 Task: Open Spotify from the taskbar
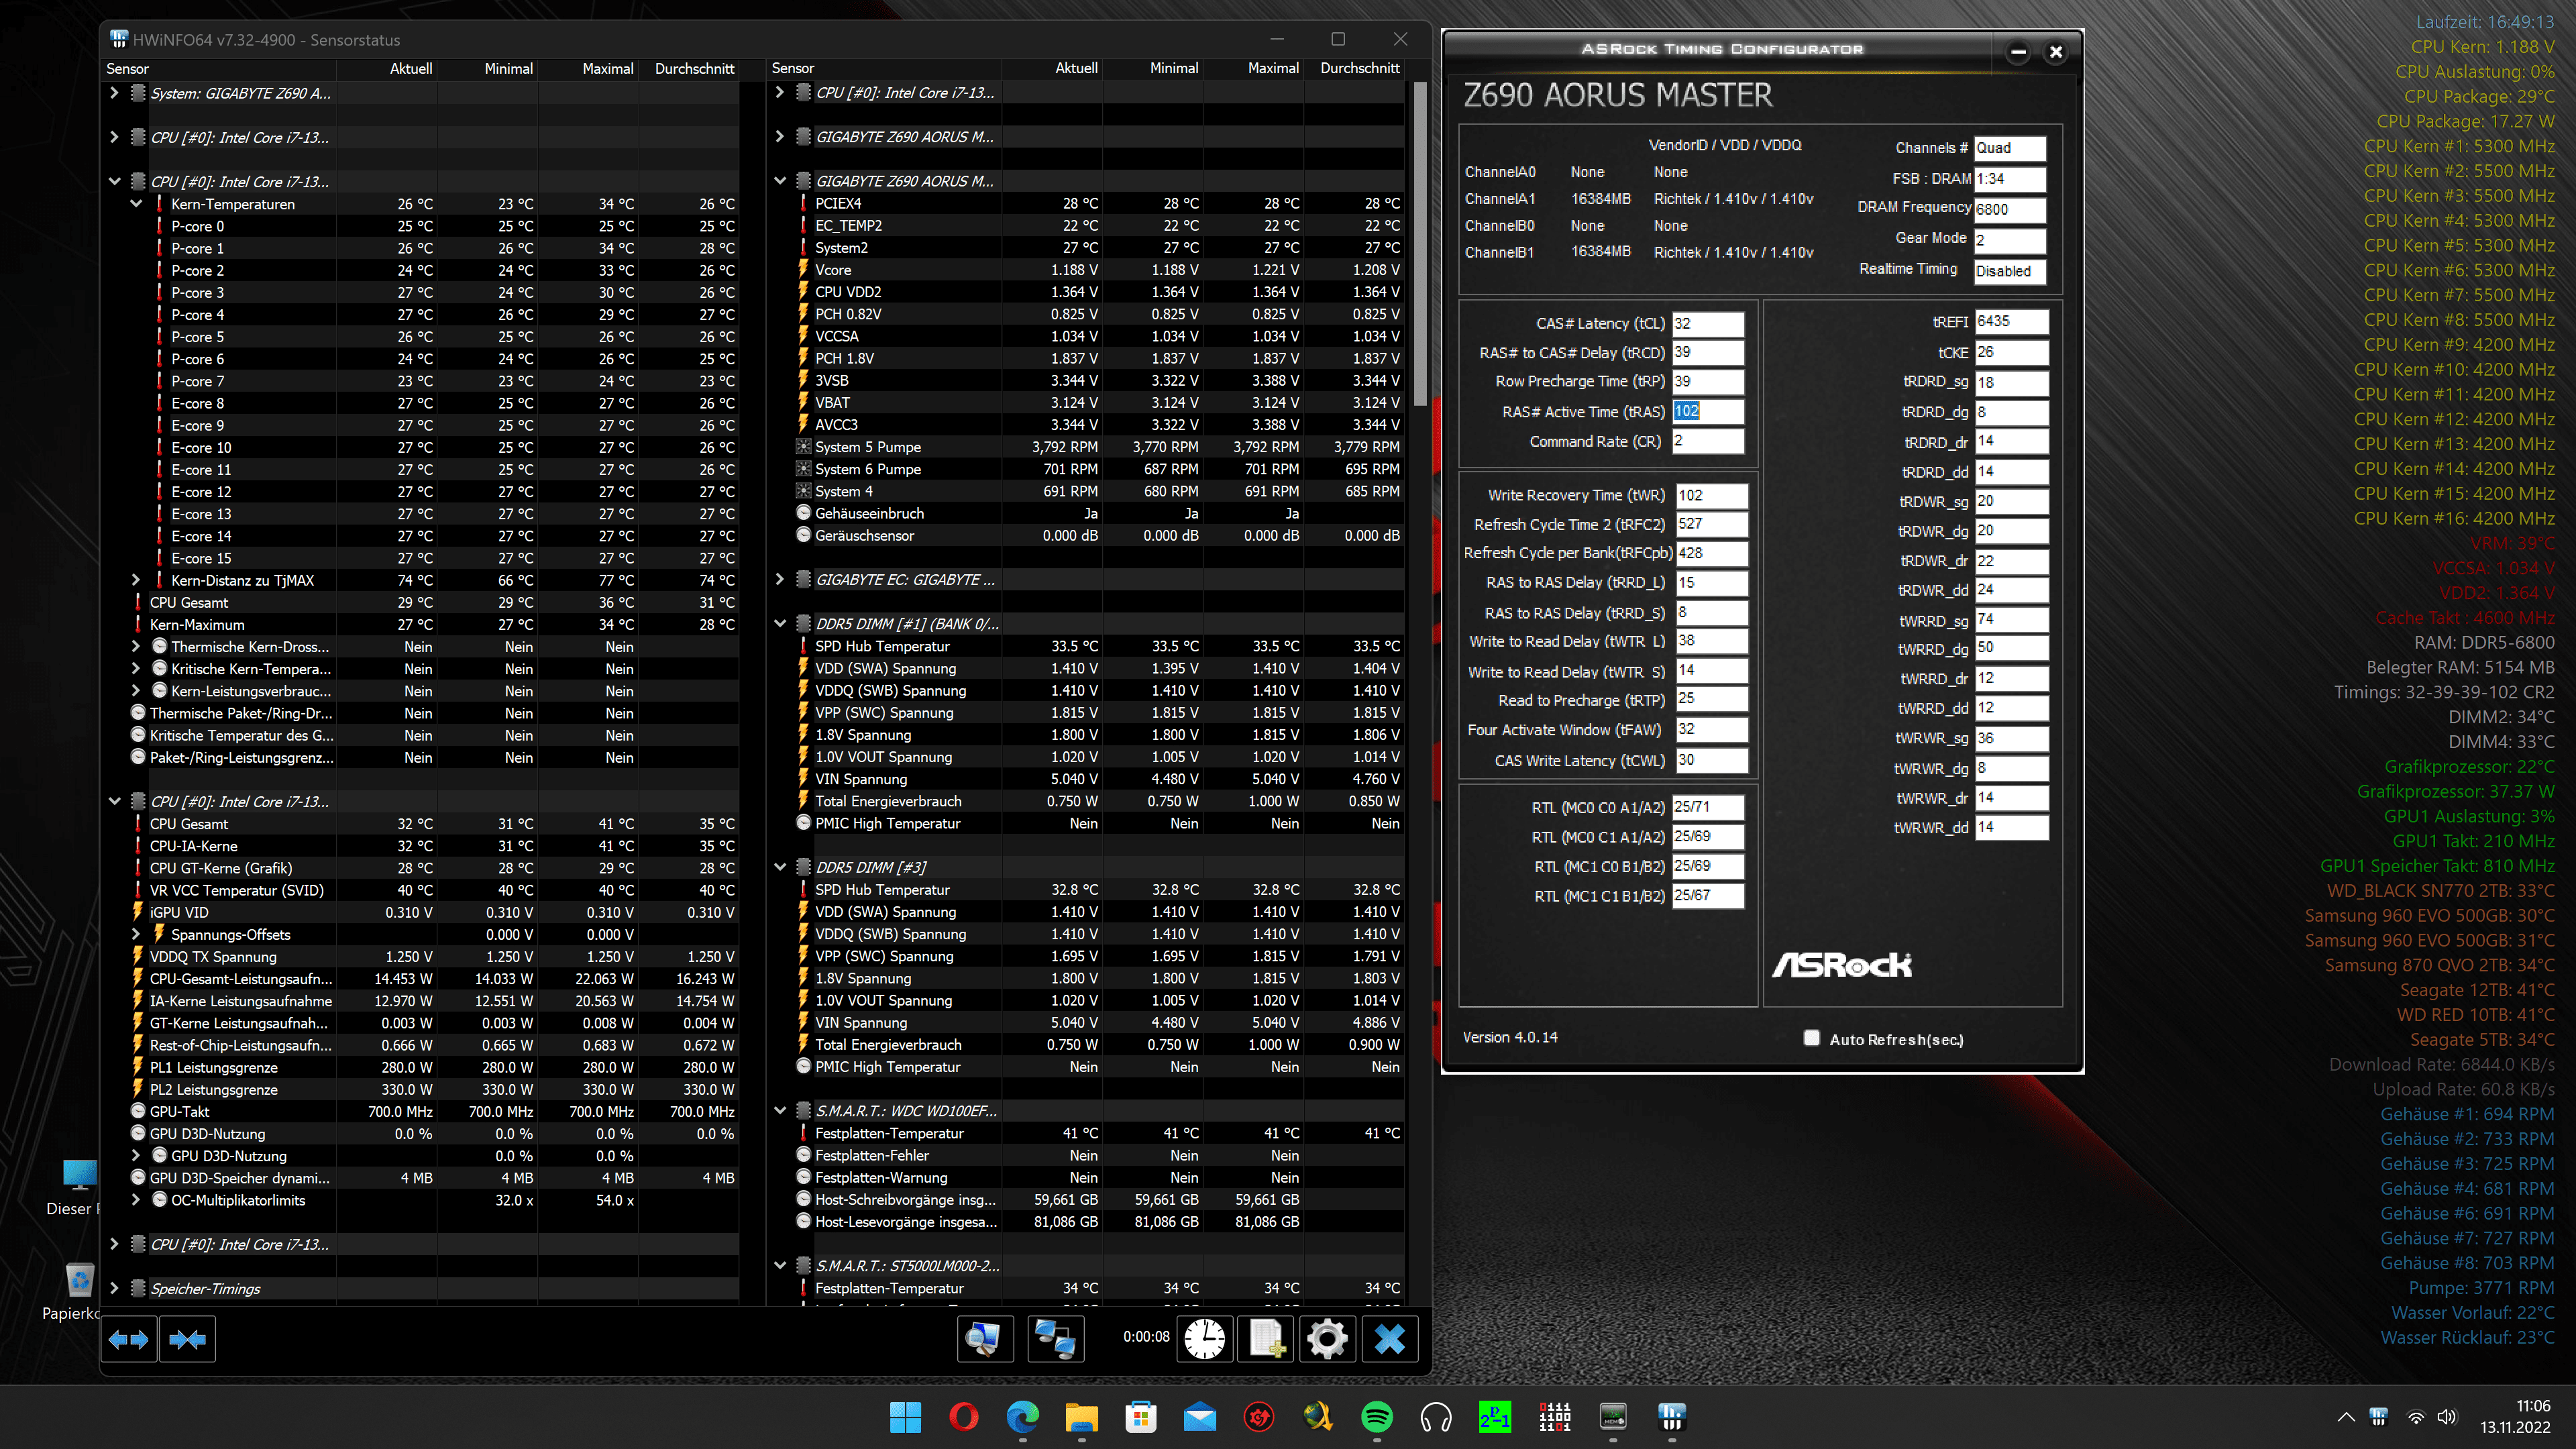pos(1377,1416)
